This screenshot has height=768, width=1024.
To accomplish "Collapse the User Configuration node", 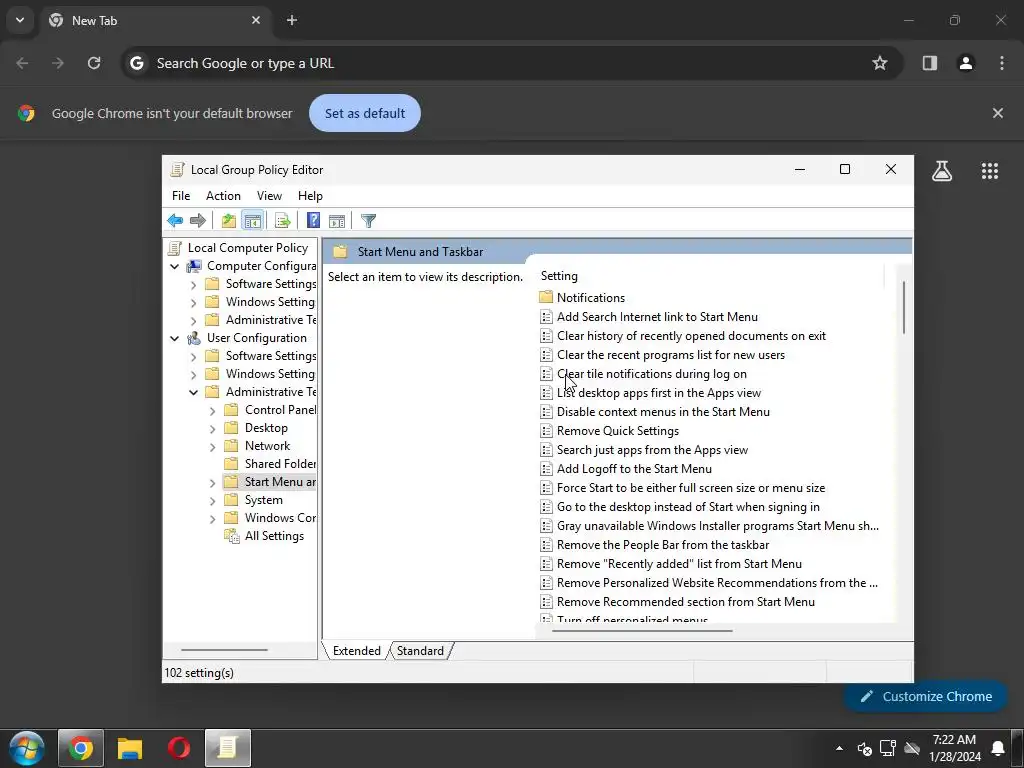I will pyautogui.click(x=174, y=338).
